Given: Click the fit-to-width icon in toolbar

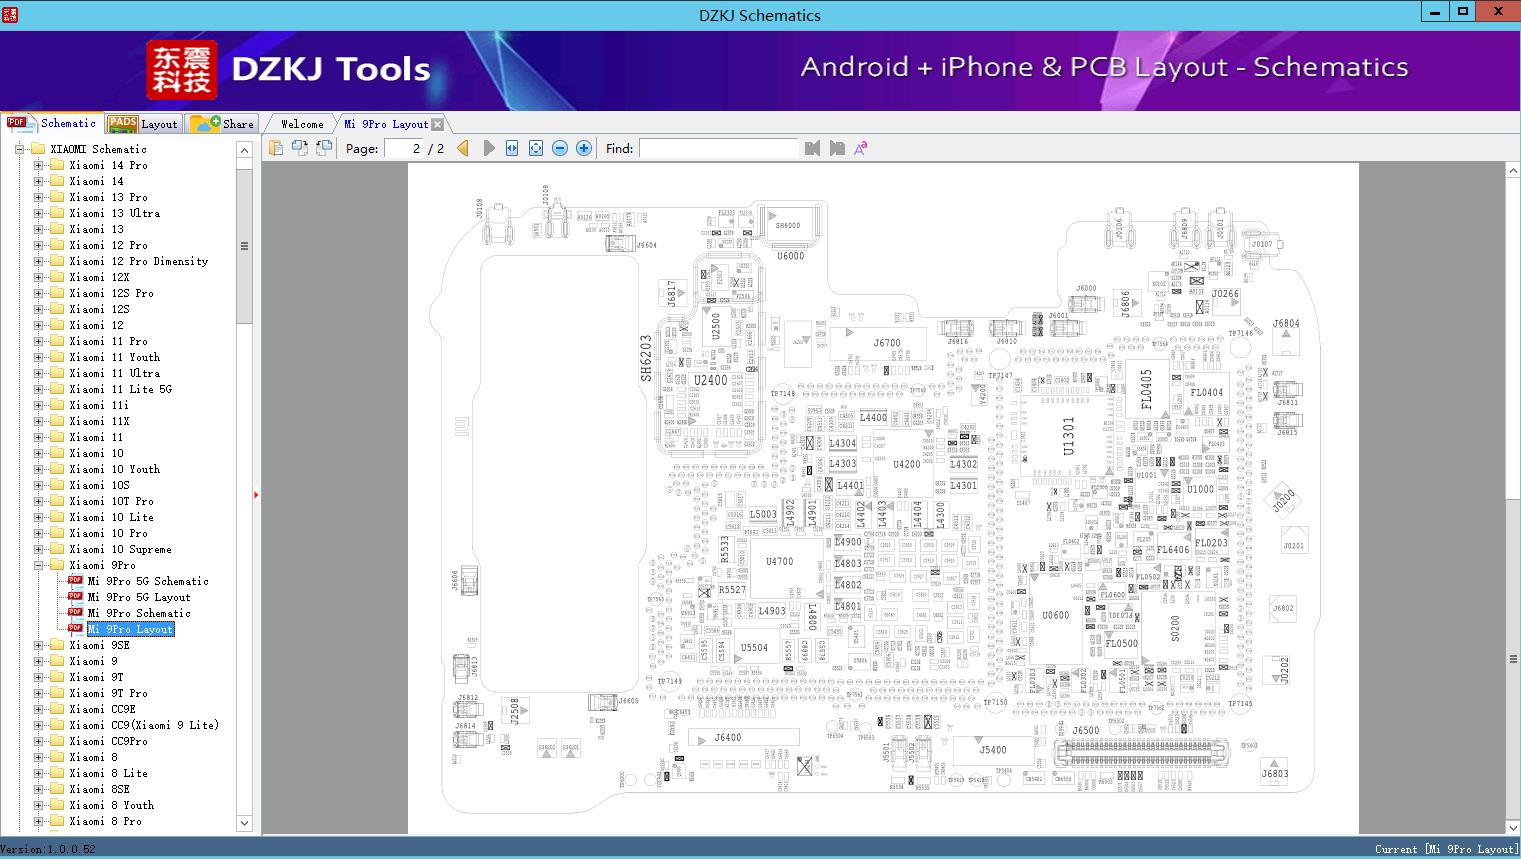Looking at the screenshot, I should [x=512, y=148].
